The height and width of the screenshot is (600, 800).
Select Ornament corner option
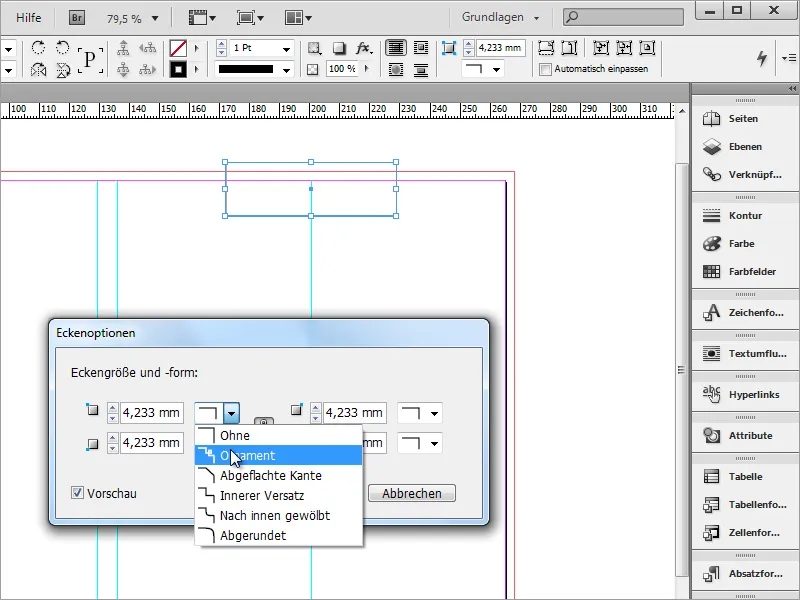tap(279, 455)
